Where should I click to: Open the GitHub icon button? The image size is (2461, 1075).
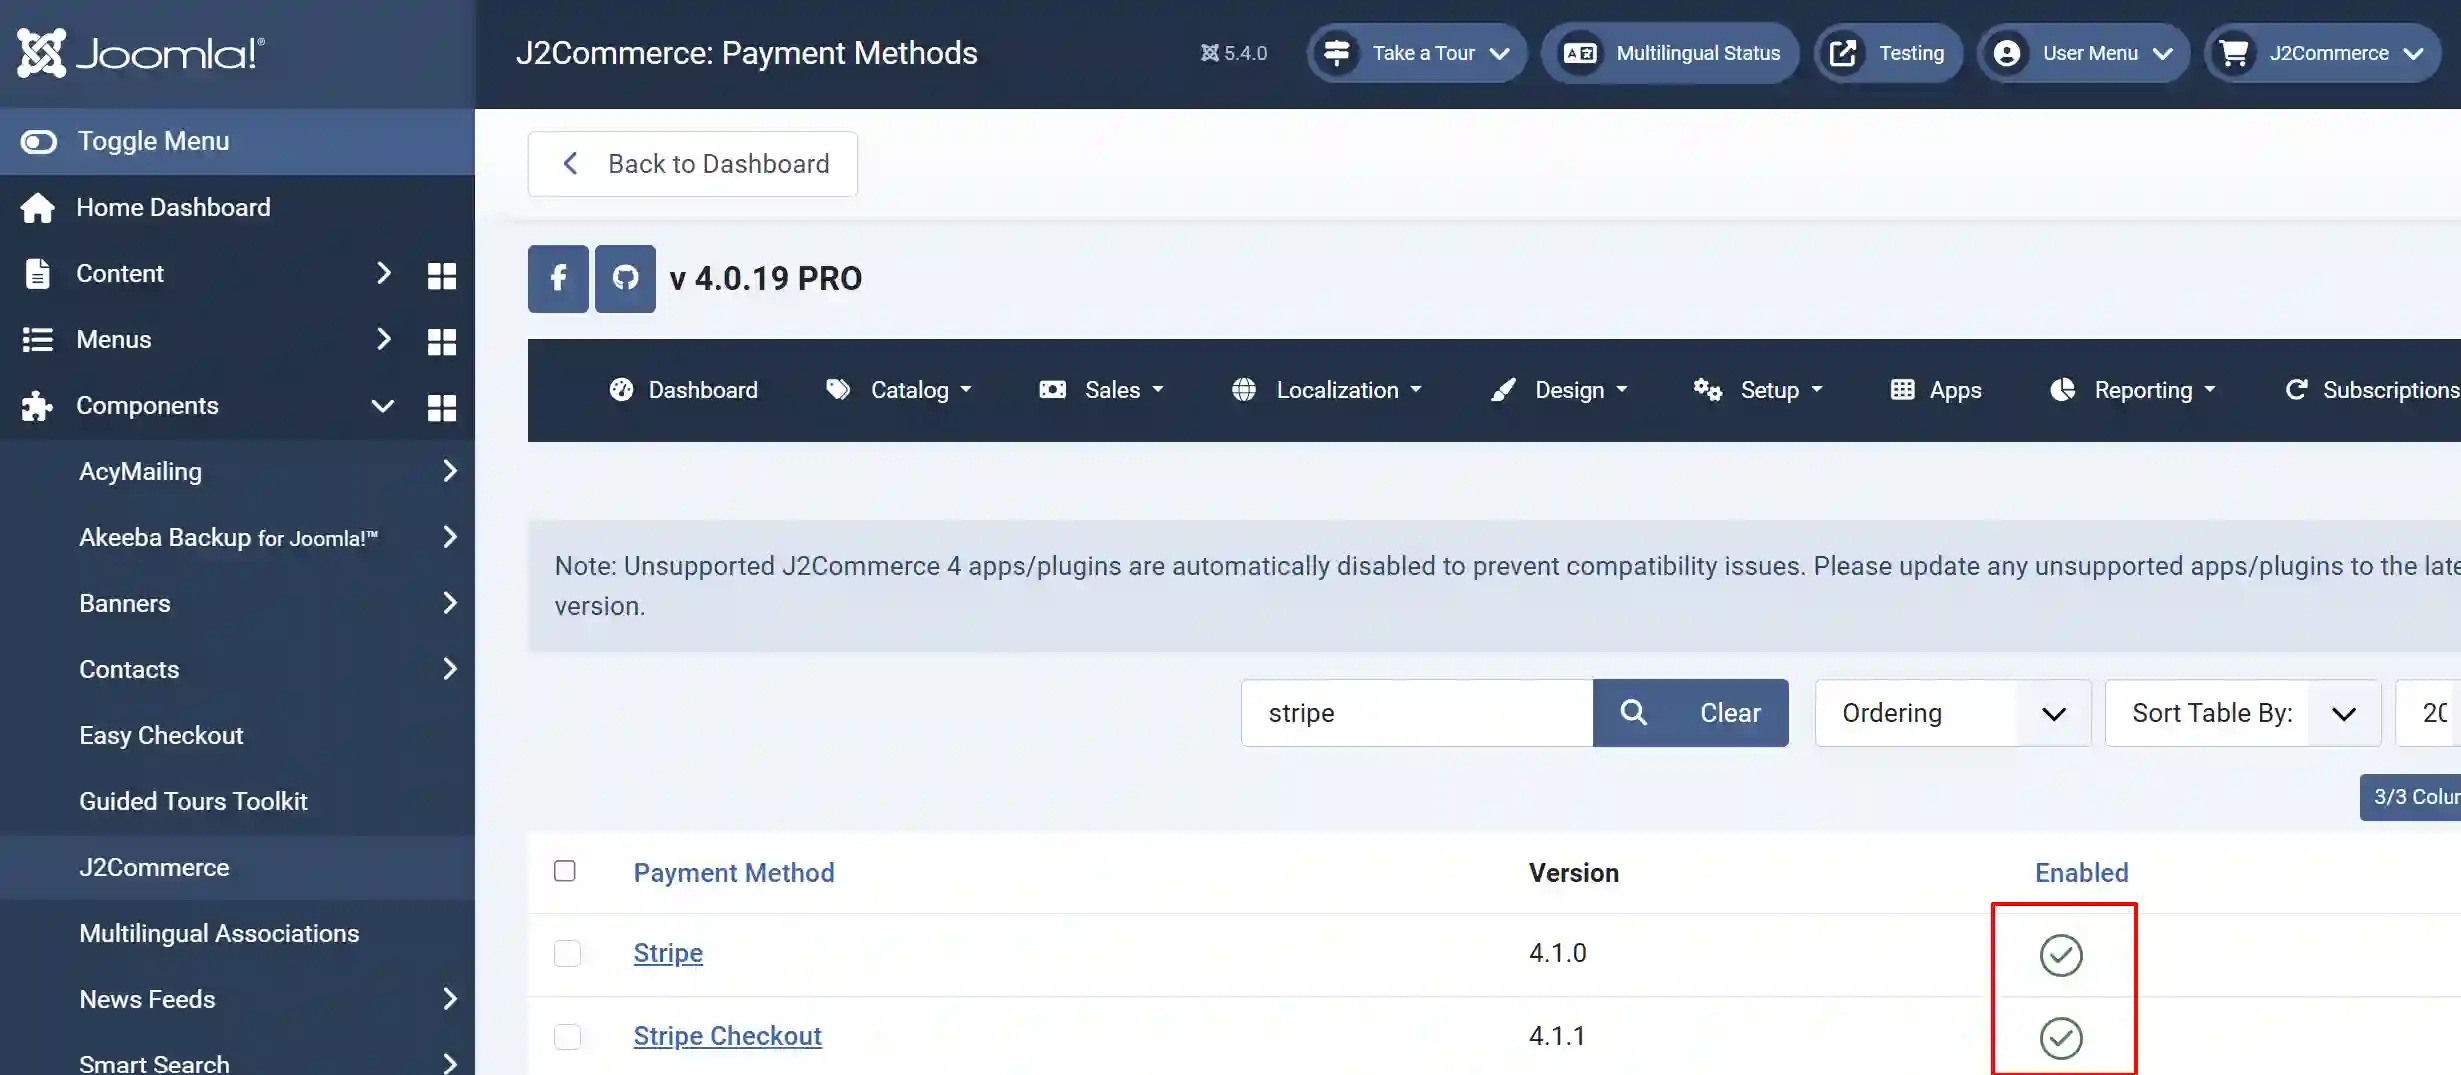(625, 279)
